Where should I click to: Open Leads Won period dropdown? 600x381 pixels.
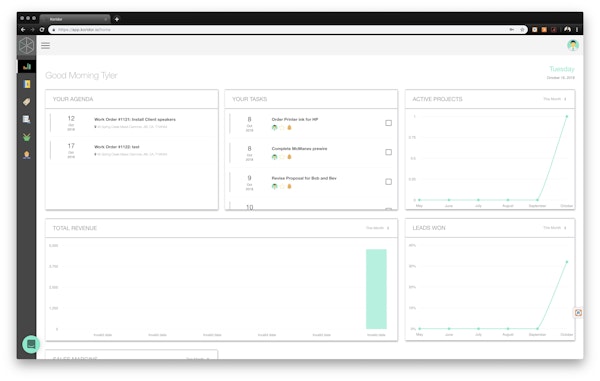(x=554, y=228)
